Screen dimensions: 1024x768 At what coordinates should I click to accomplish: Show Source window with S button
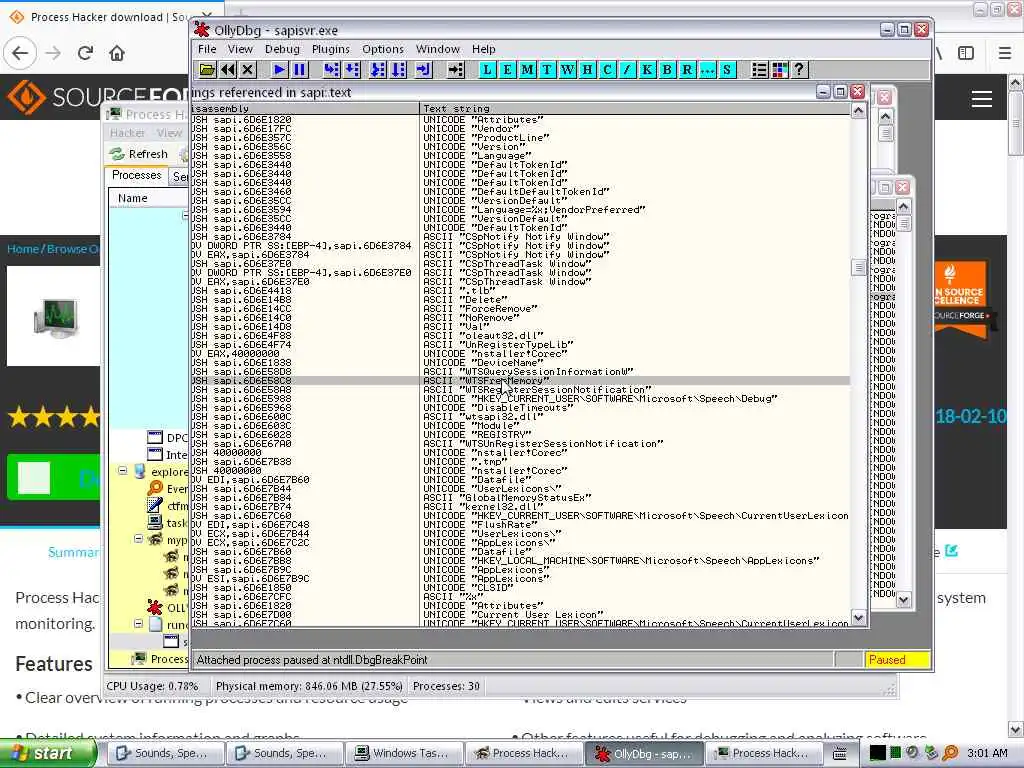click(727, 70)
